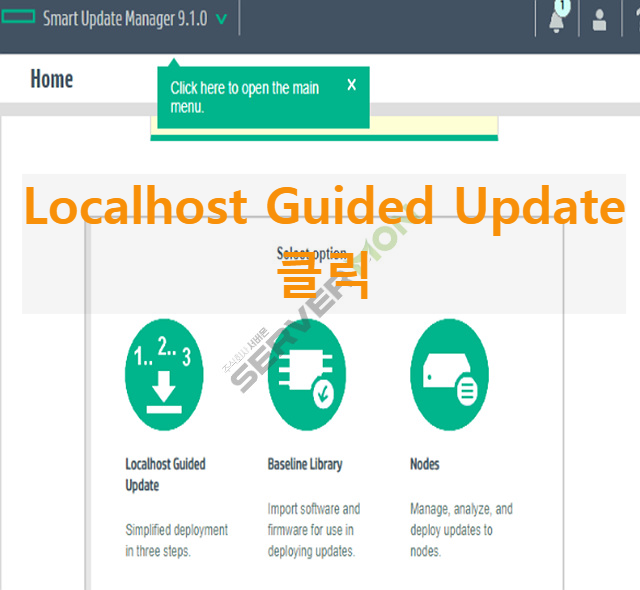Image resolution: width=640 pixels, height=590 pixels.
Task: Click the HPE green rectangle logo
Action: coord(18,17)
